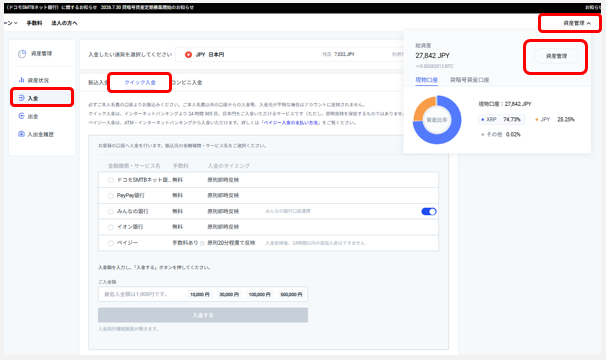Select the 入金 deposit icon in sidebar
The width and height of the screenshot is (606, 360).
tap(22, 98)
